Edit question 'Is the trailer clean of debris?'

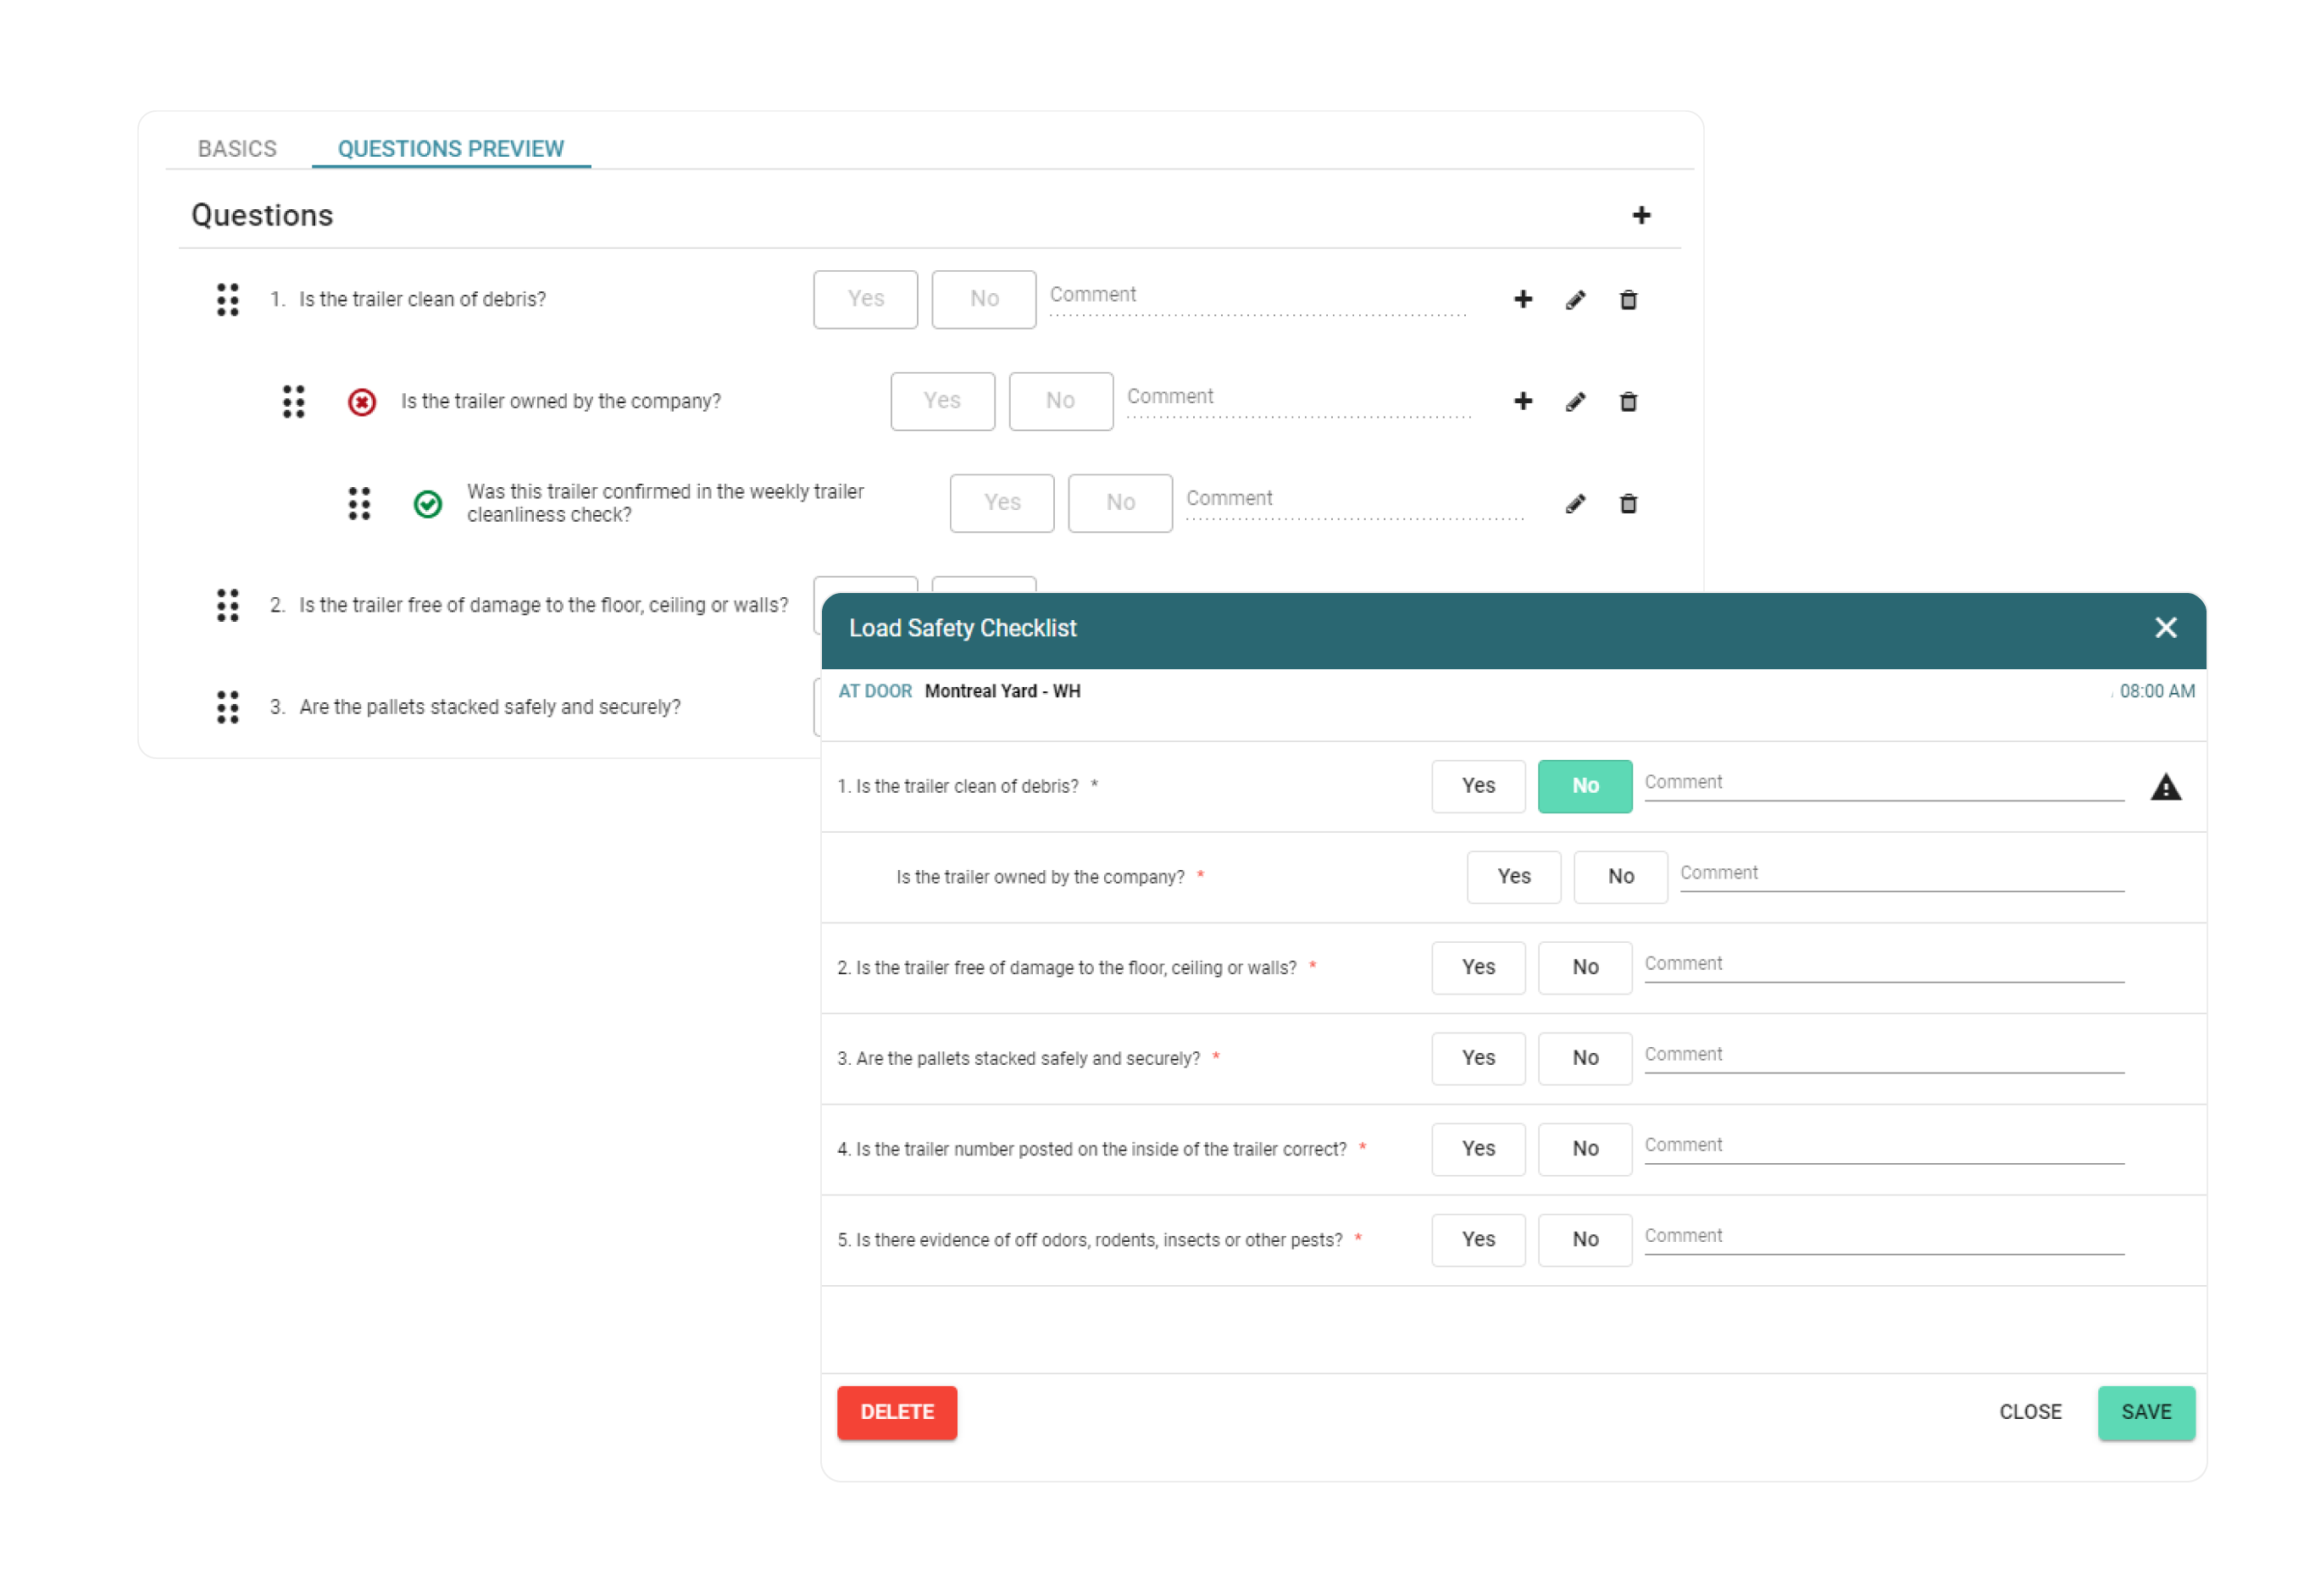1576,299
